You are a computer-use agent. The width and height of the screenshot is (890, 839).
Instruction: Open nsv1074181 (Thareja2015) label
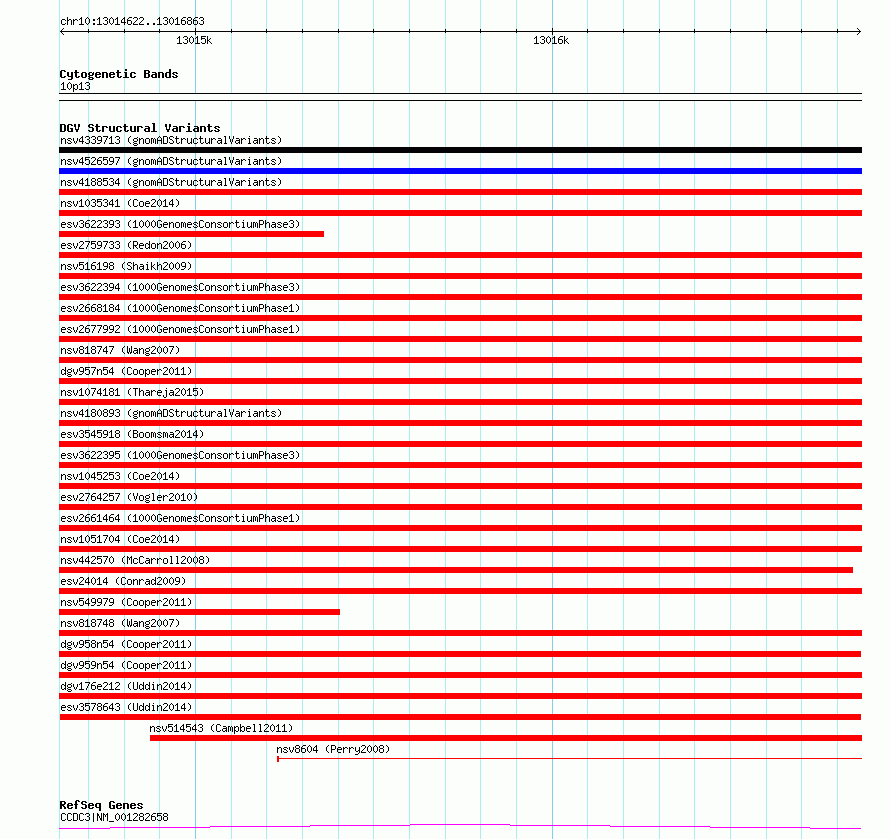(x=132, y=392)
